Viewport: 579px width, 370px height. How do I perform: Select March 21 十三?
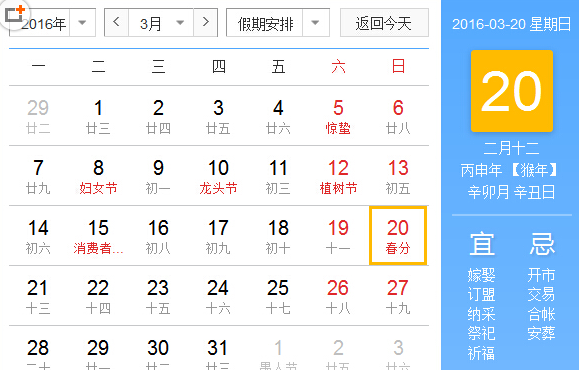pyautogui.click(x=38, y=297)
